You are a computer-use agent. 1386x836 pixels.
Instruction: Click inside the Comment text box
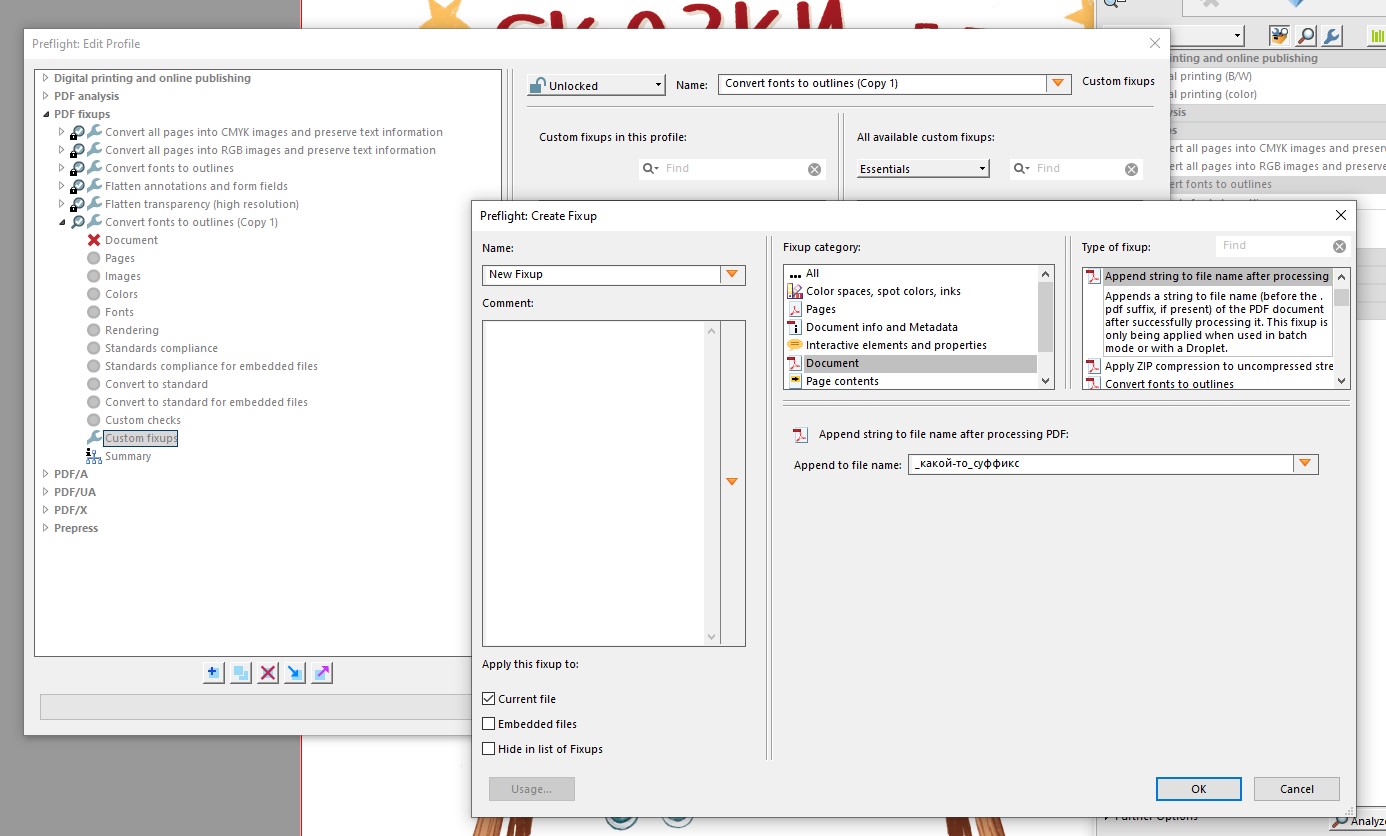point(593,483)
